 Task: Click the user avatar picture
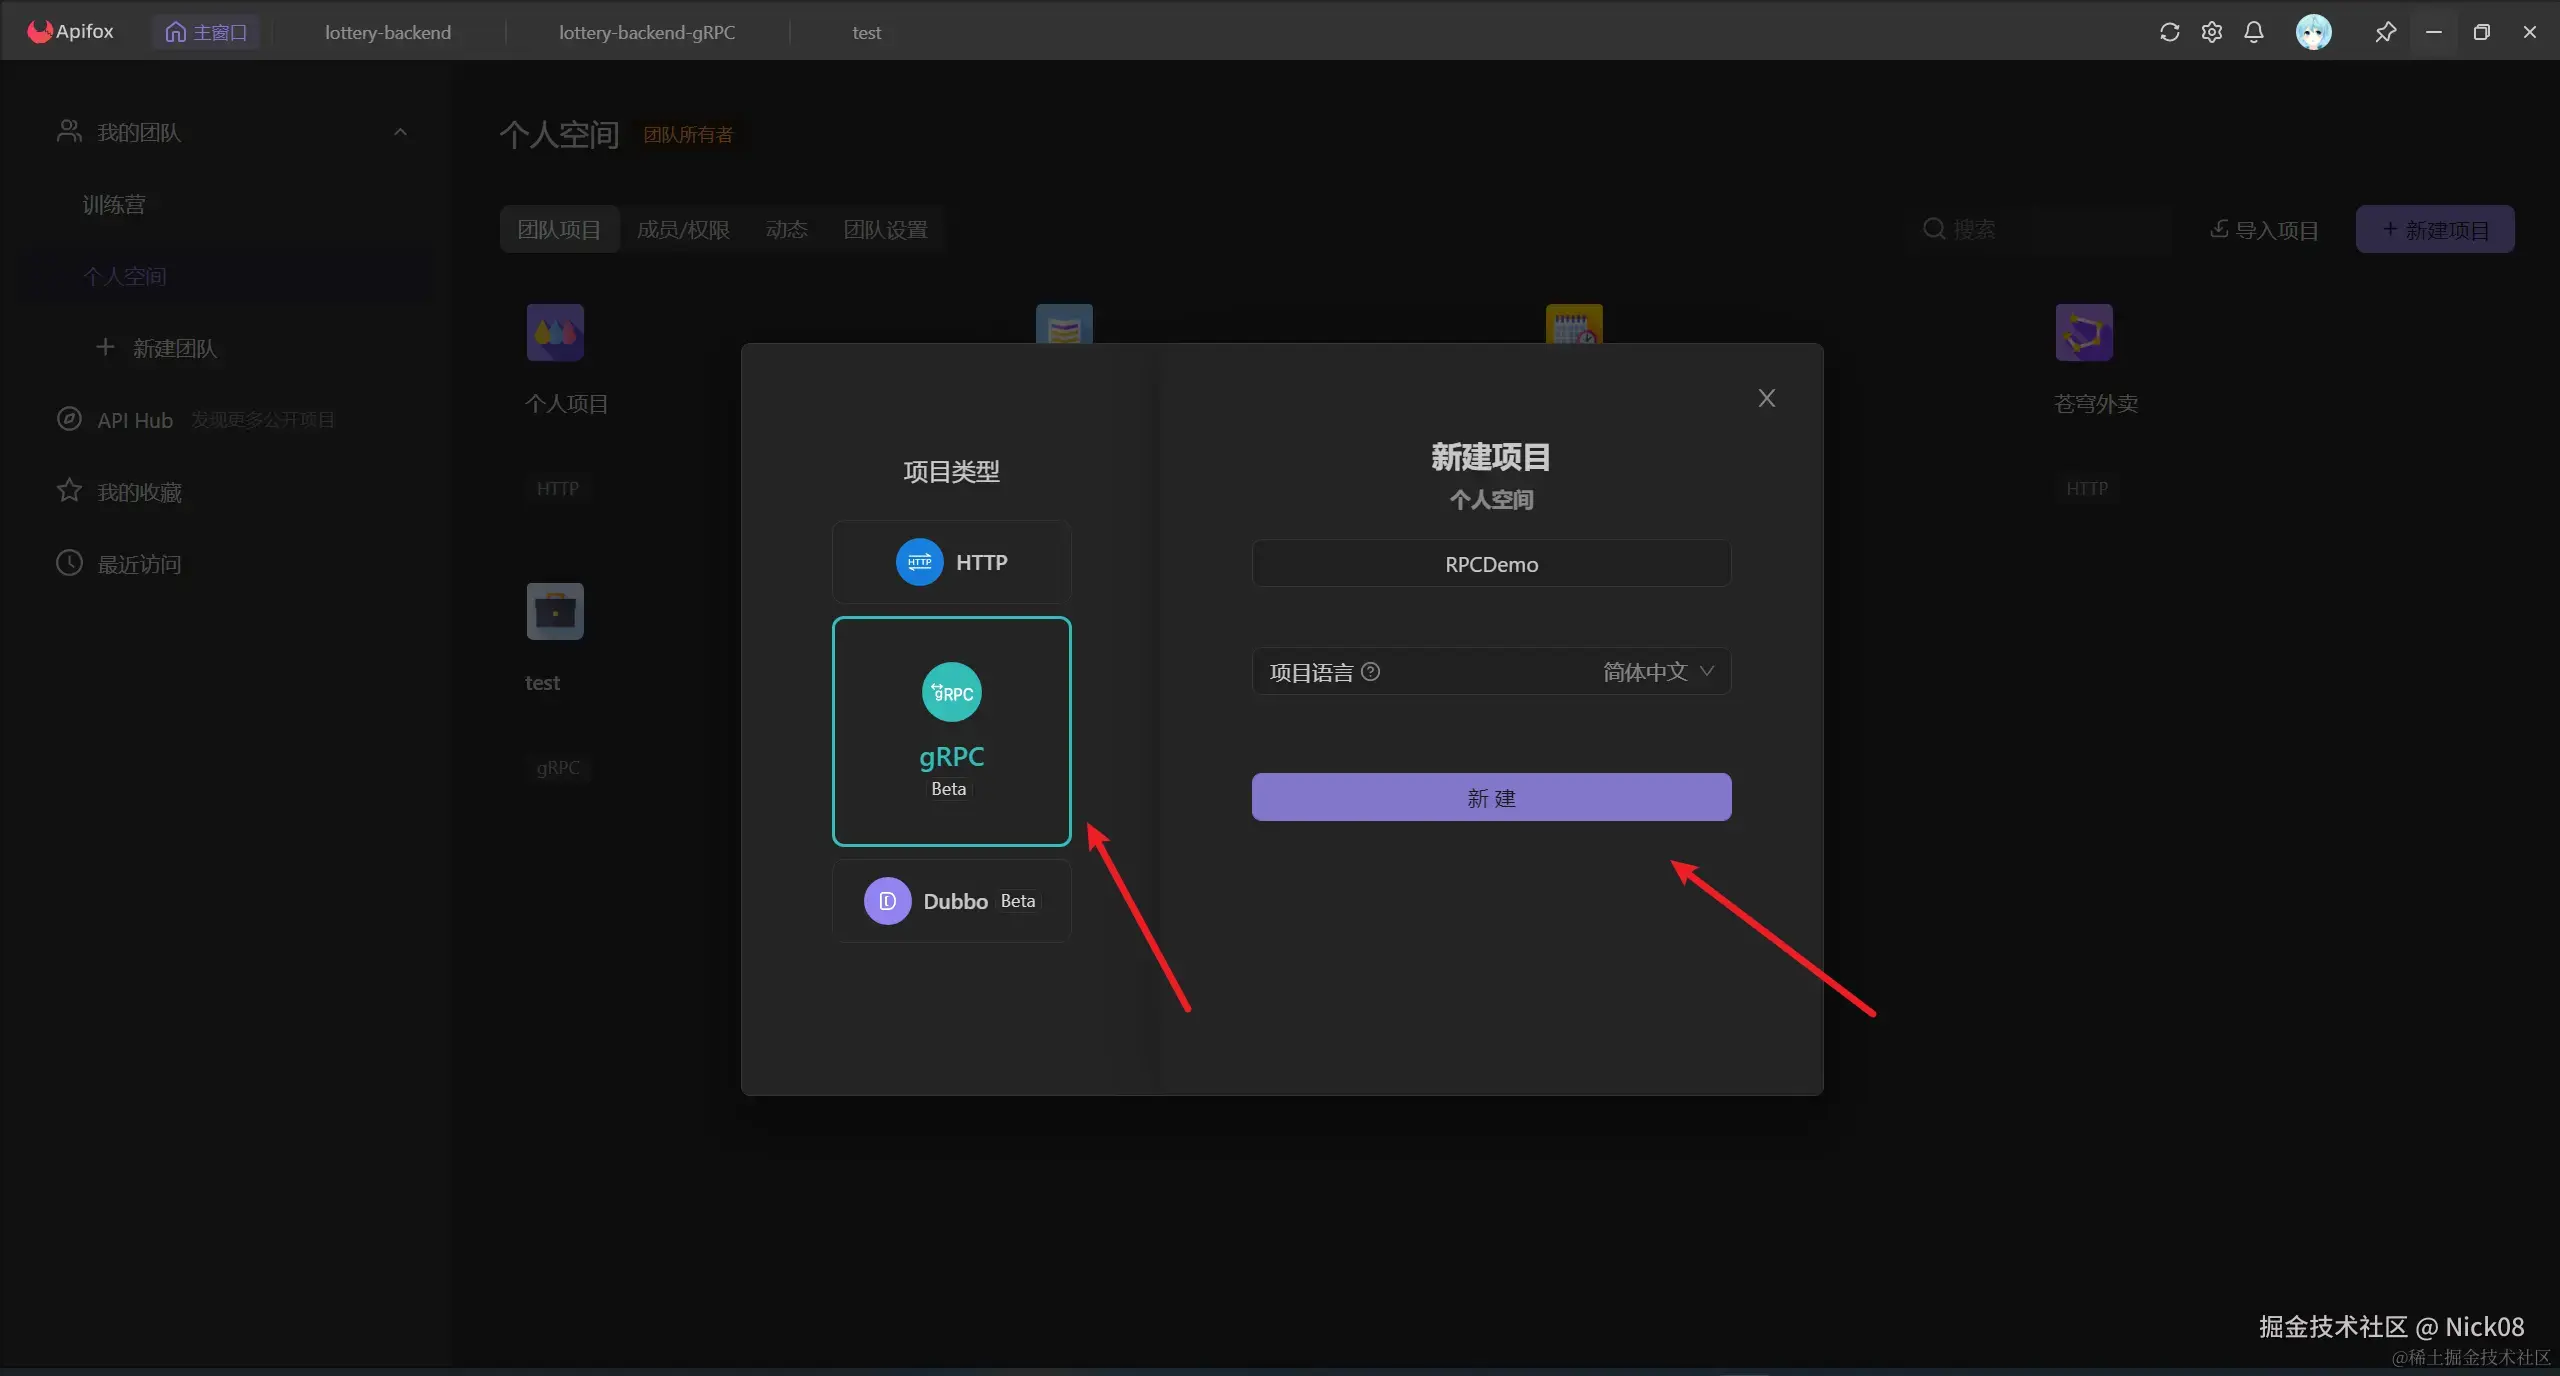[2313, 32]
